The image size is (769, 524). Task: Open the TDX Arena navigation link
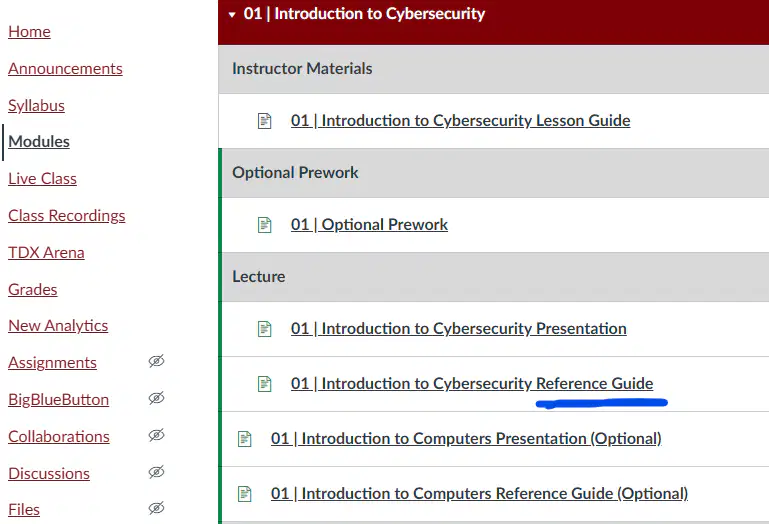coord(46,253)
